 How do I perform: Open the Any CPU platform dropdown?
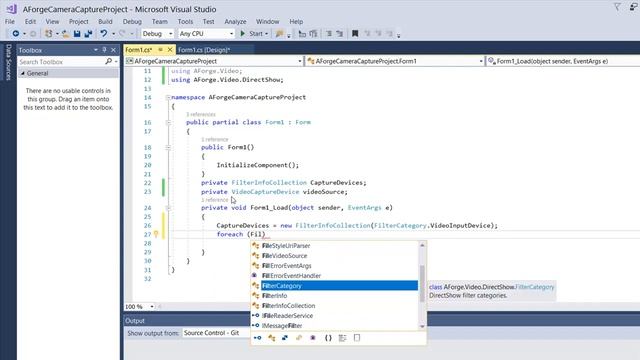coord(207,33)
